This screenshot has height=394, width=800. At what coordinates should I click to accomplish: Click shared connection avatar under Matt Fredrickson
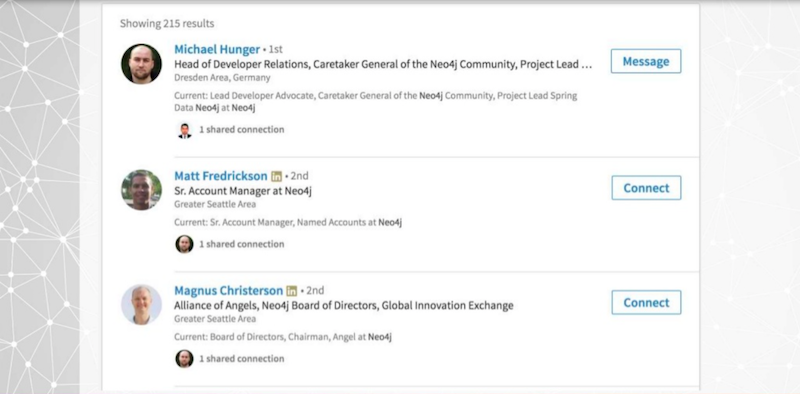tap(184, 244)
